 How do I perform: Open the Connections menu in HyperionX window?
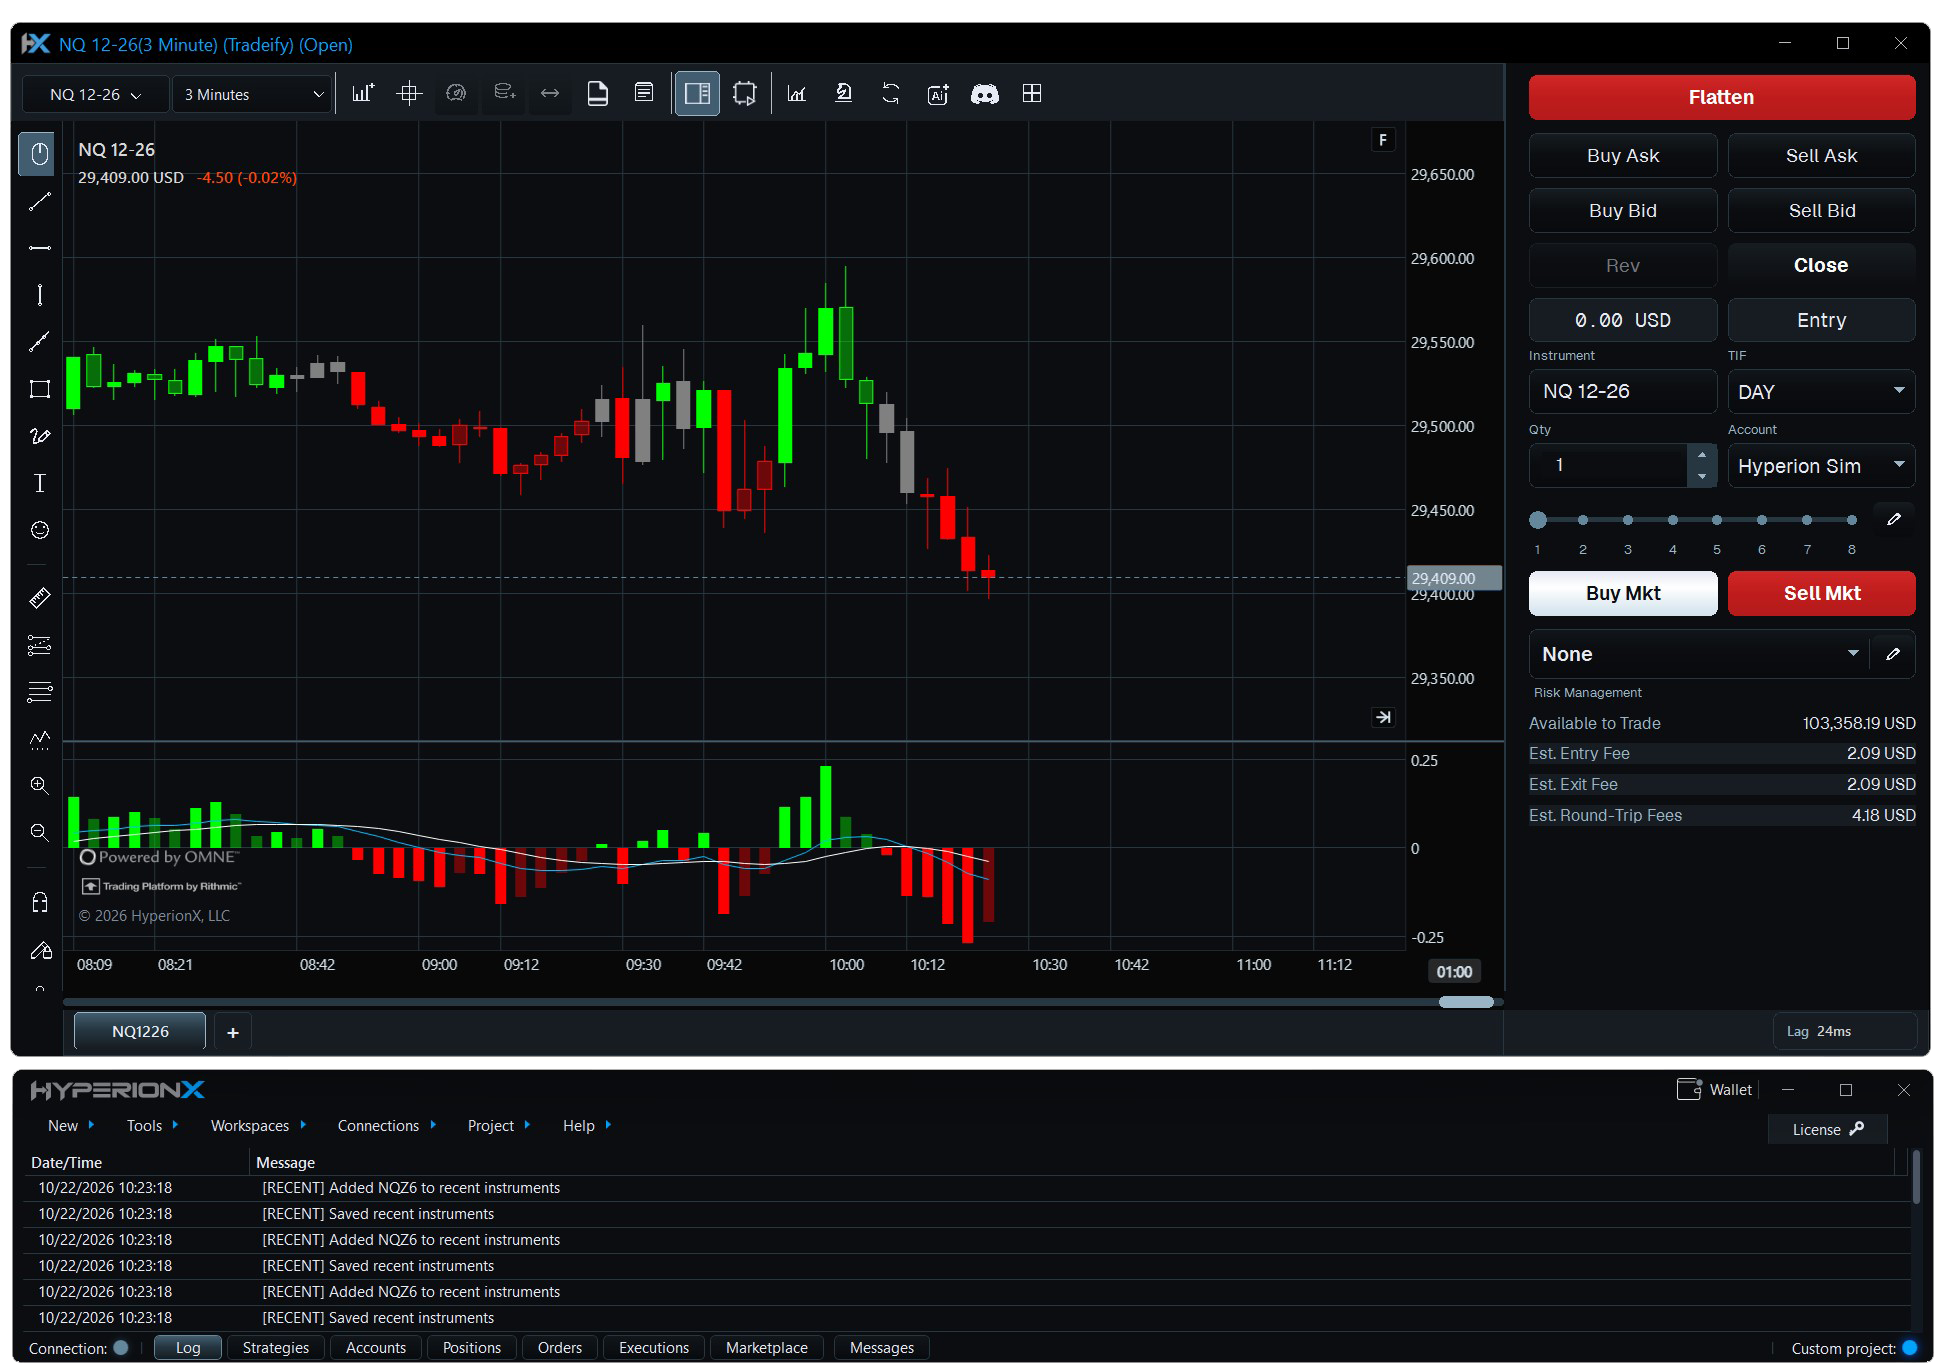[x=387, y=1125]
